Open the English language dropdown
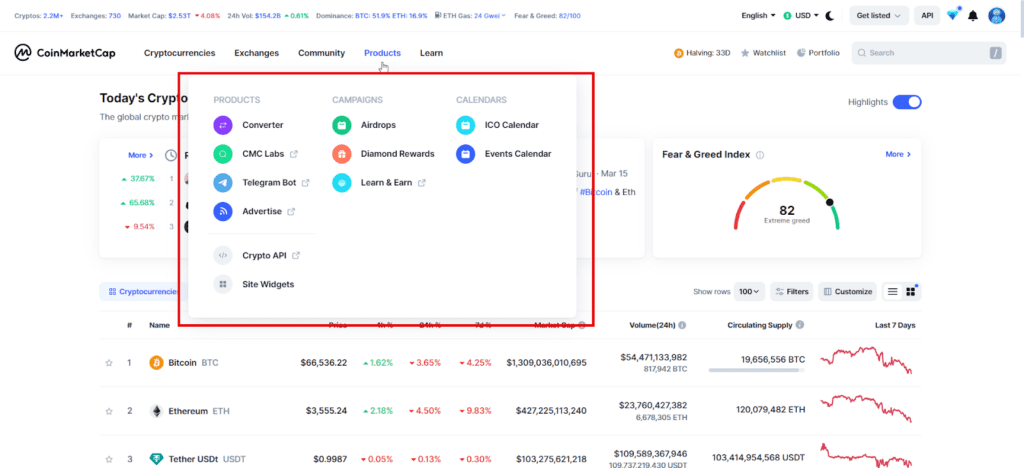This screenshot has height=468, width=1024. point(758,16)
